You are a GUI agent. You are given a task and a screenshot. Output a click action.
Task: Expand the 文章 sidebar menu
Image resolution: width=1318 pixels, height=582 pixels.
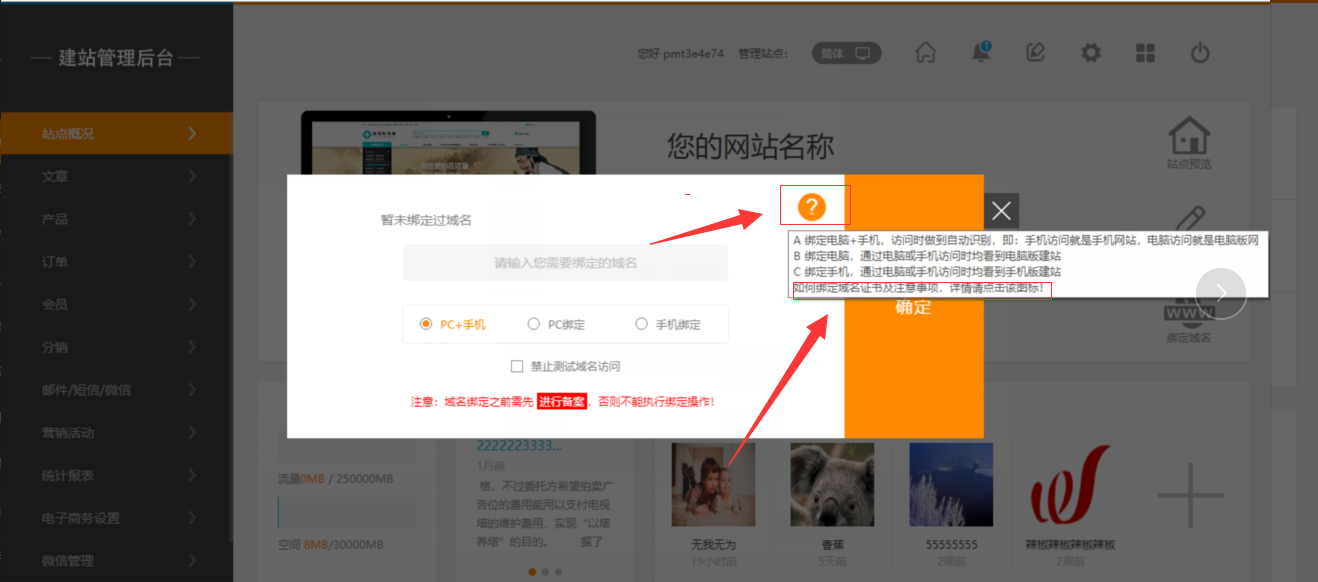pyautogui.click(x=116, y=177)
